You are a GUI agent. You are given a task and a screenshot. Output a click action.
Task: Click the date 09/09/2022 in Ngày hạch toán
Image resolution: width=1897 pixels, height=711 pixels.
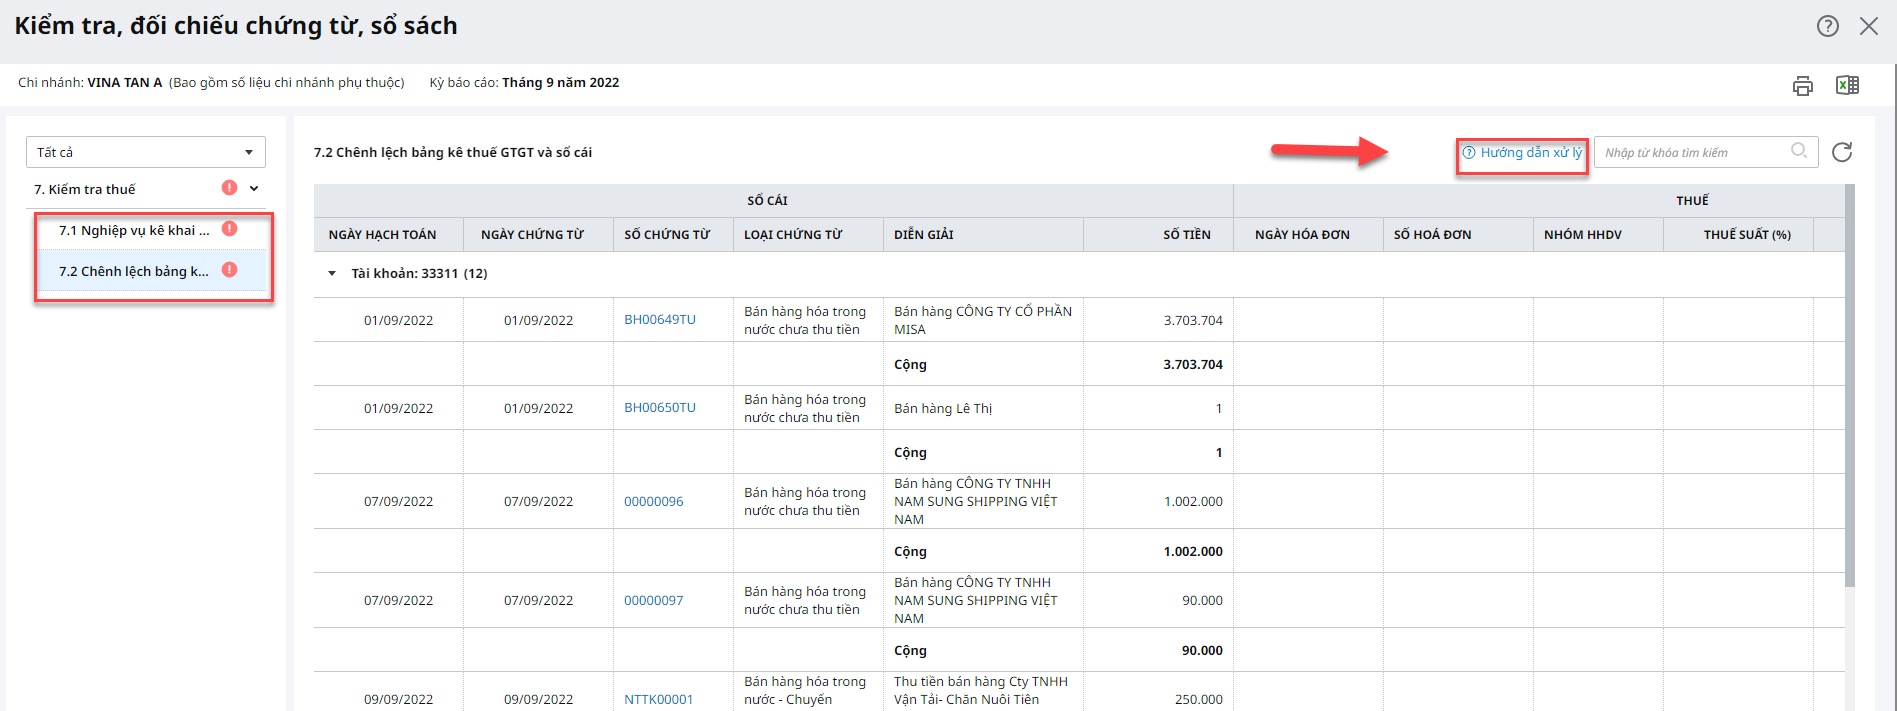click(399, 700)
